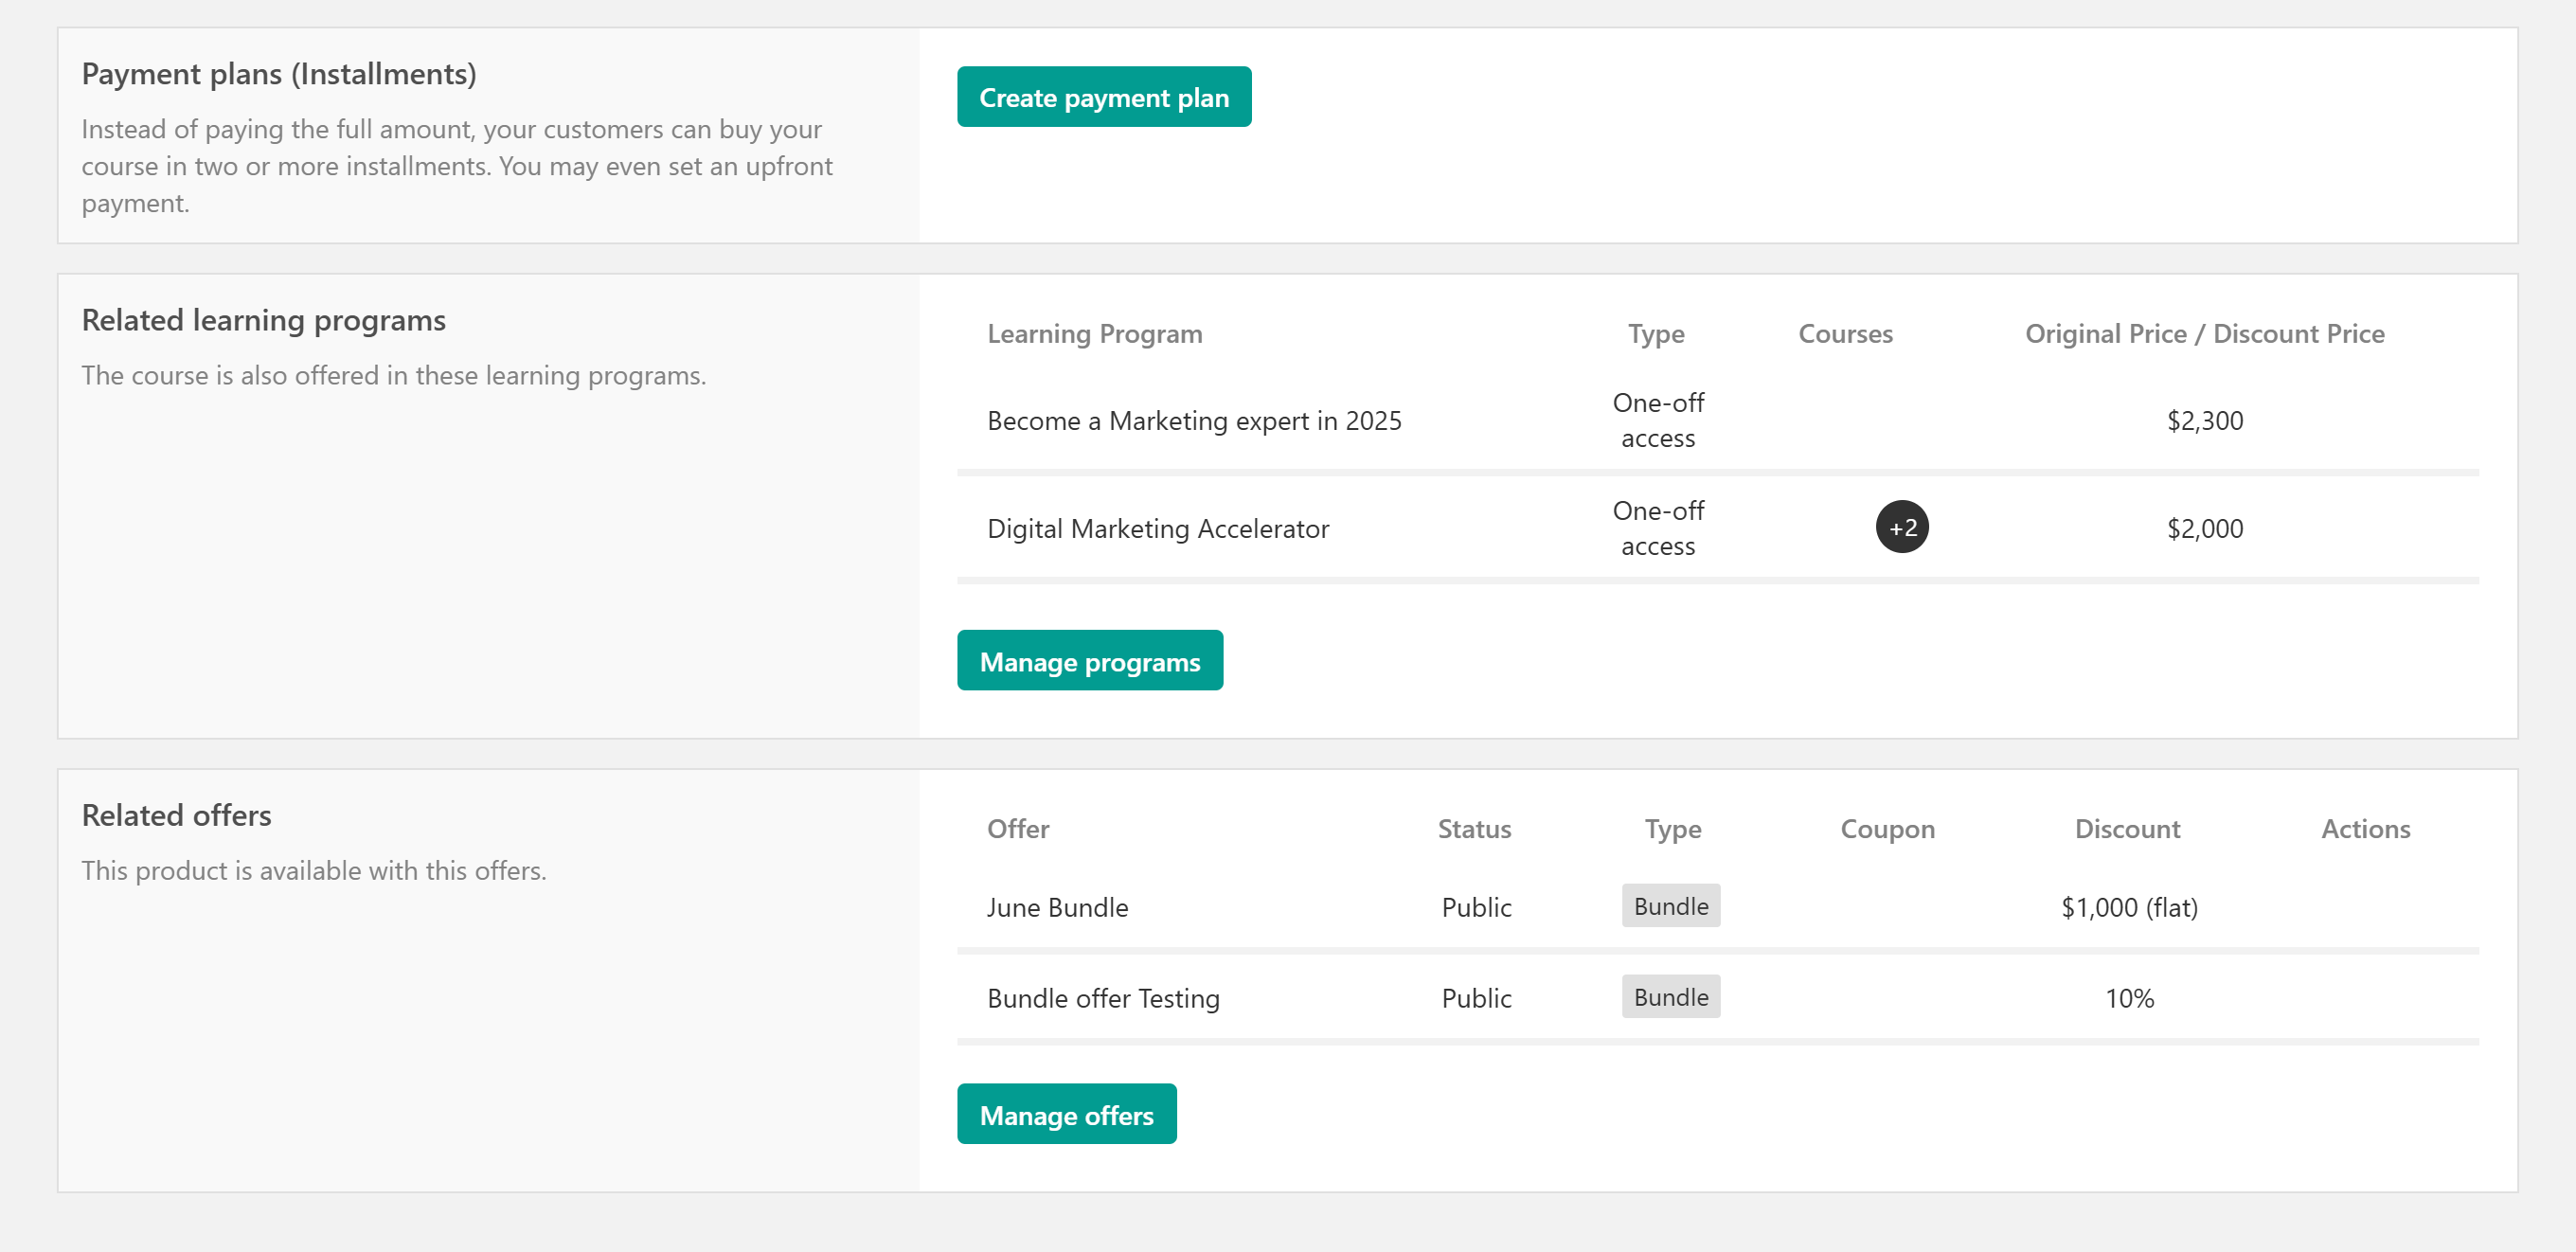Image resolution: width=2576 pixels, height=1252 pixels.
Task: Click the Create payment plan button
Action: point(1103,97)
